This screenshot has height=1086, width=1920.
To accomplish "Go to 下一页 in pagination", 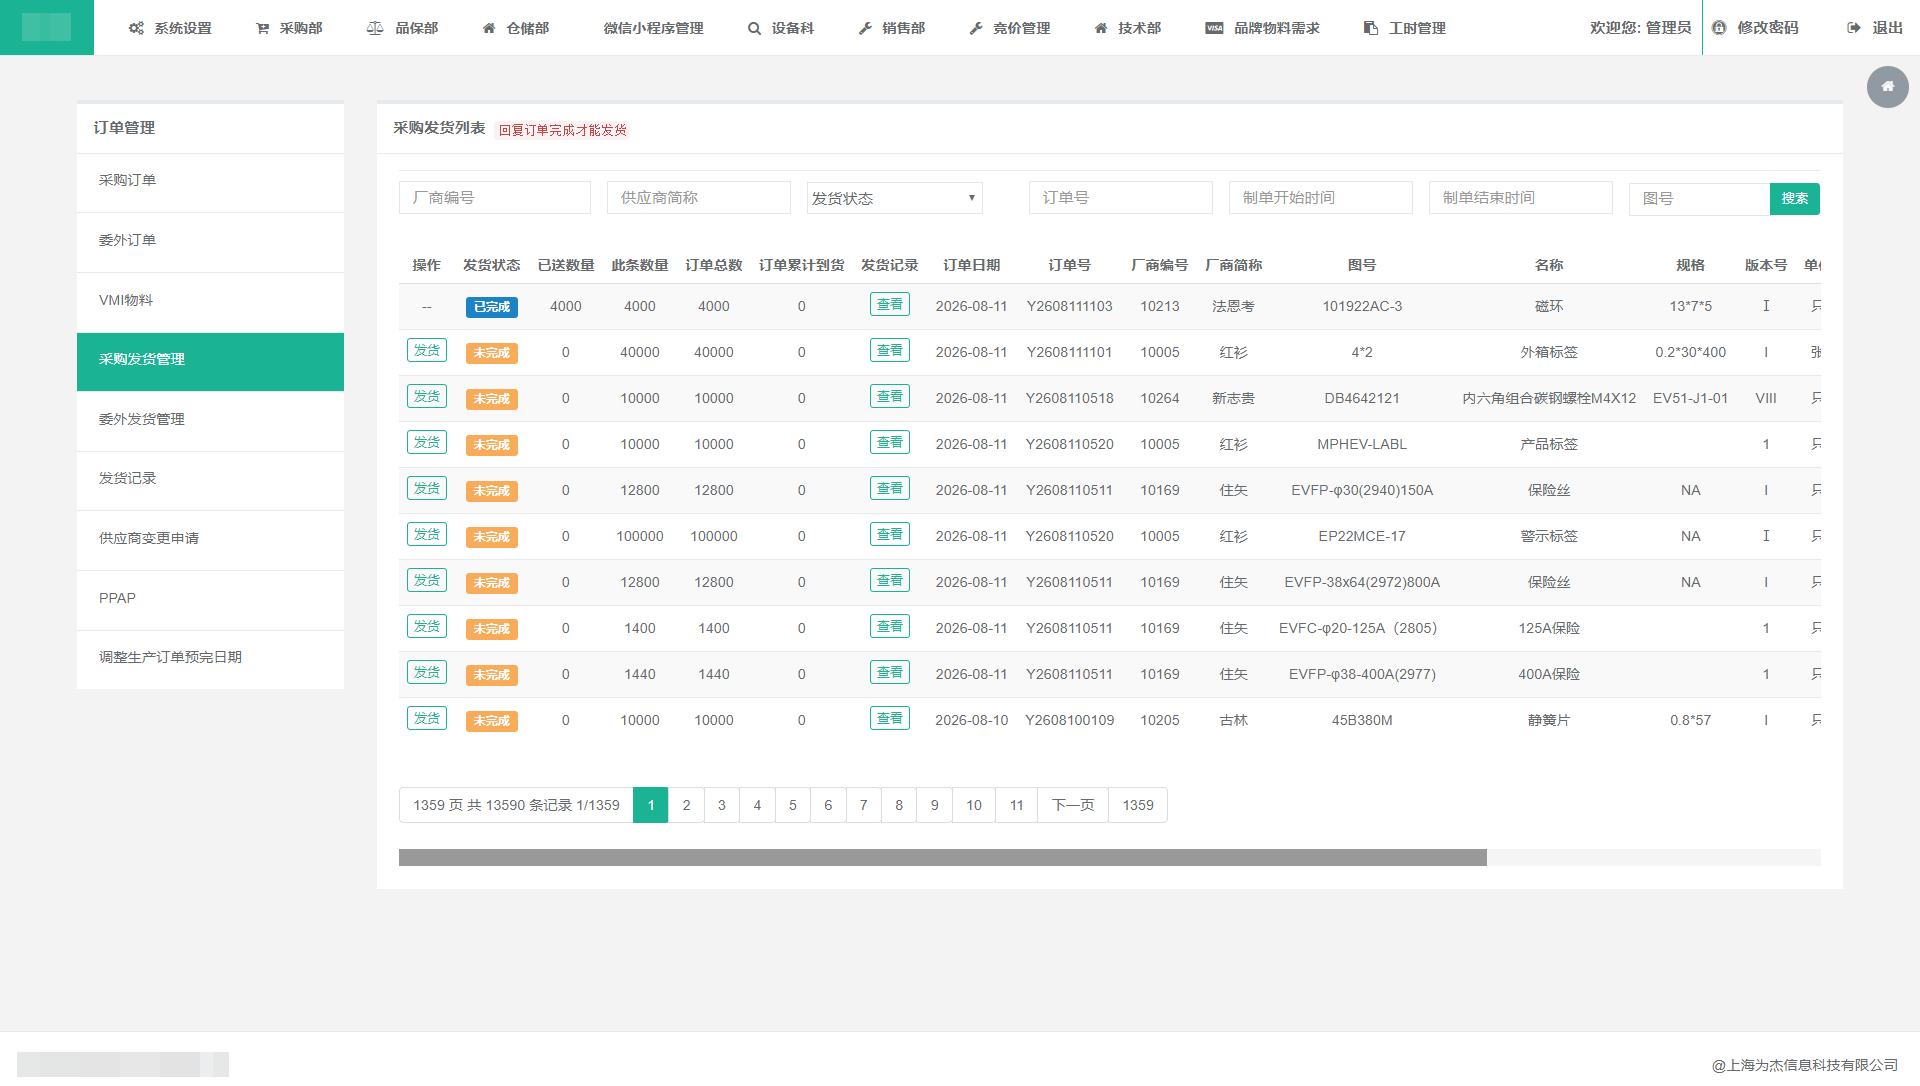I will [1073, 805].
